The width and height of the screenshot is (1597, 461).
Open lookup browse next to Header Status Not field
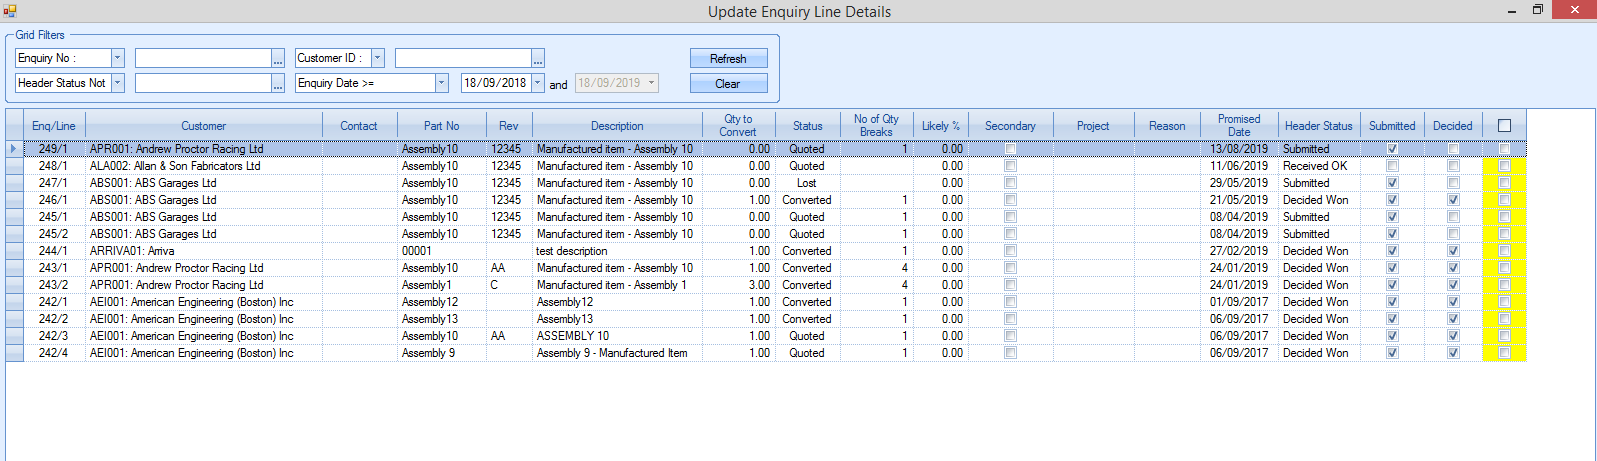point(278,84)
